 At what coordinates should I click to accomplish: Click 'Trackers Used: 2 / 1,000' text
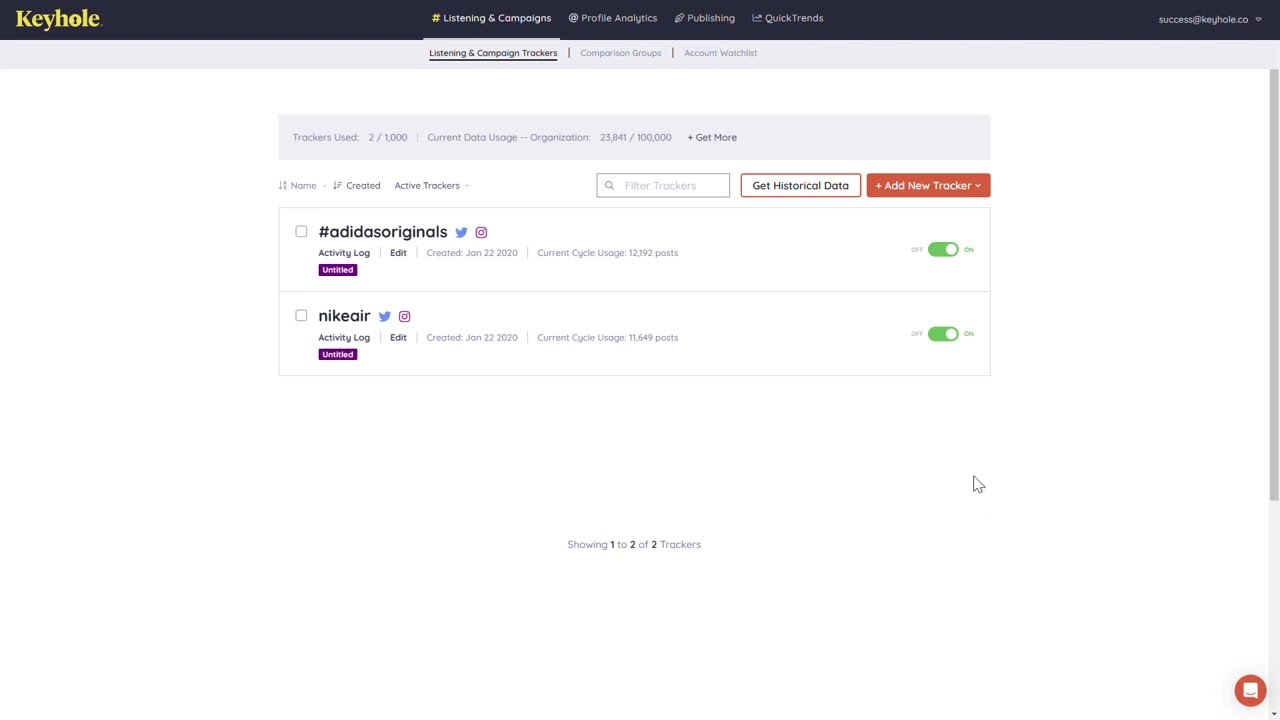click(350, 137)
